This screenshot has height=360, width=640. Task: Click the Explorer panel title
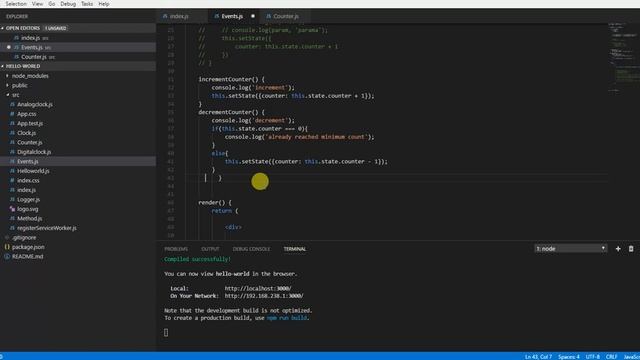[x=17, y=16]
